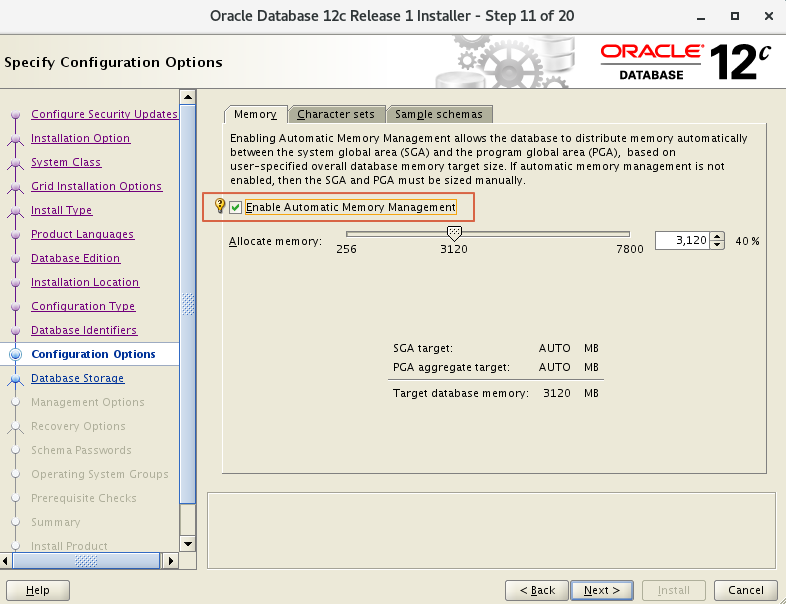Screen dimensions: 786x604
Task: Click the Allocate memory slider thumb
Action: pyautogui.click(x=454, y=233)
